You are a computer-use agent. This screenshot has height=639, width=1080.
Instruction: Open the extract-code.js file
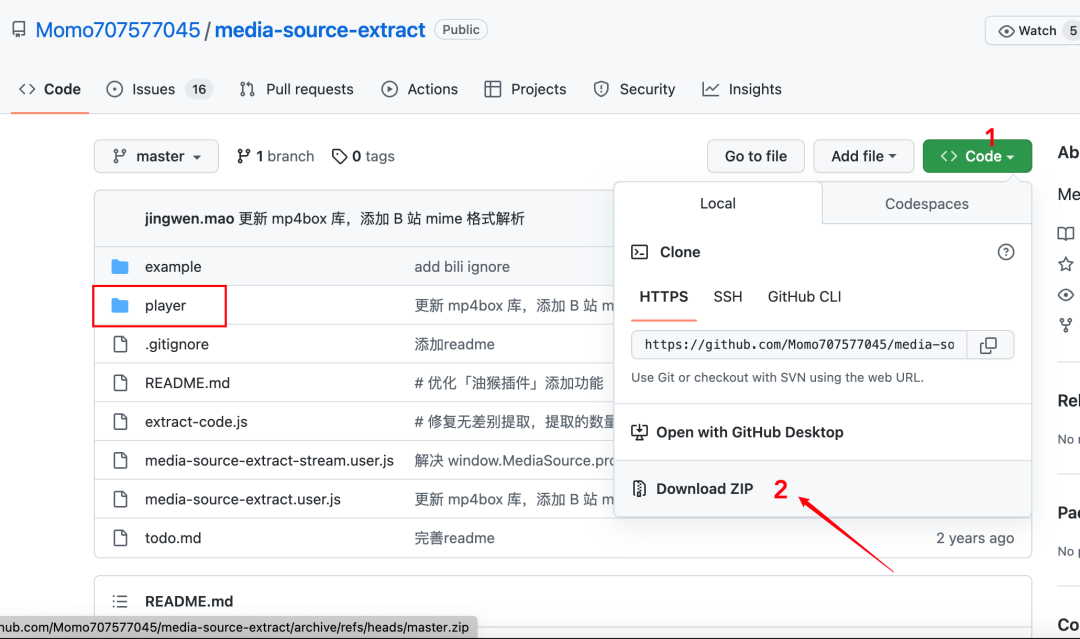[196, 421]
